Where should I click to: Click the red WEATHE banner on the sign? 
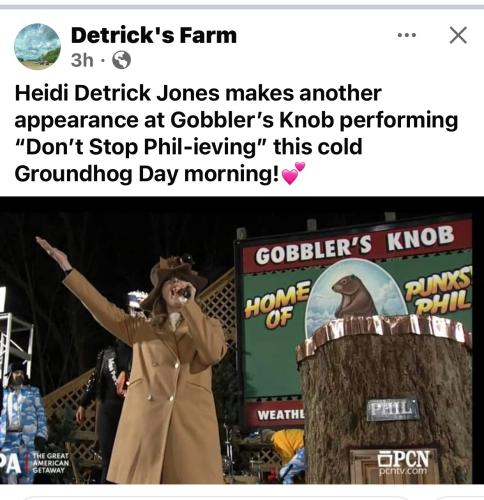[x=275, y=414]
